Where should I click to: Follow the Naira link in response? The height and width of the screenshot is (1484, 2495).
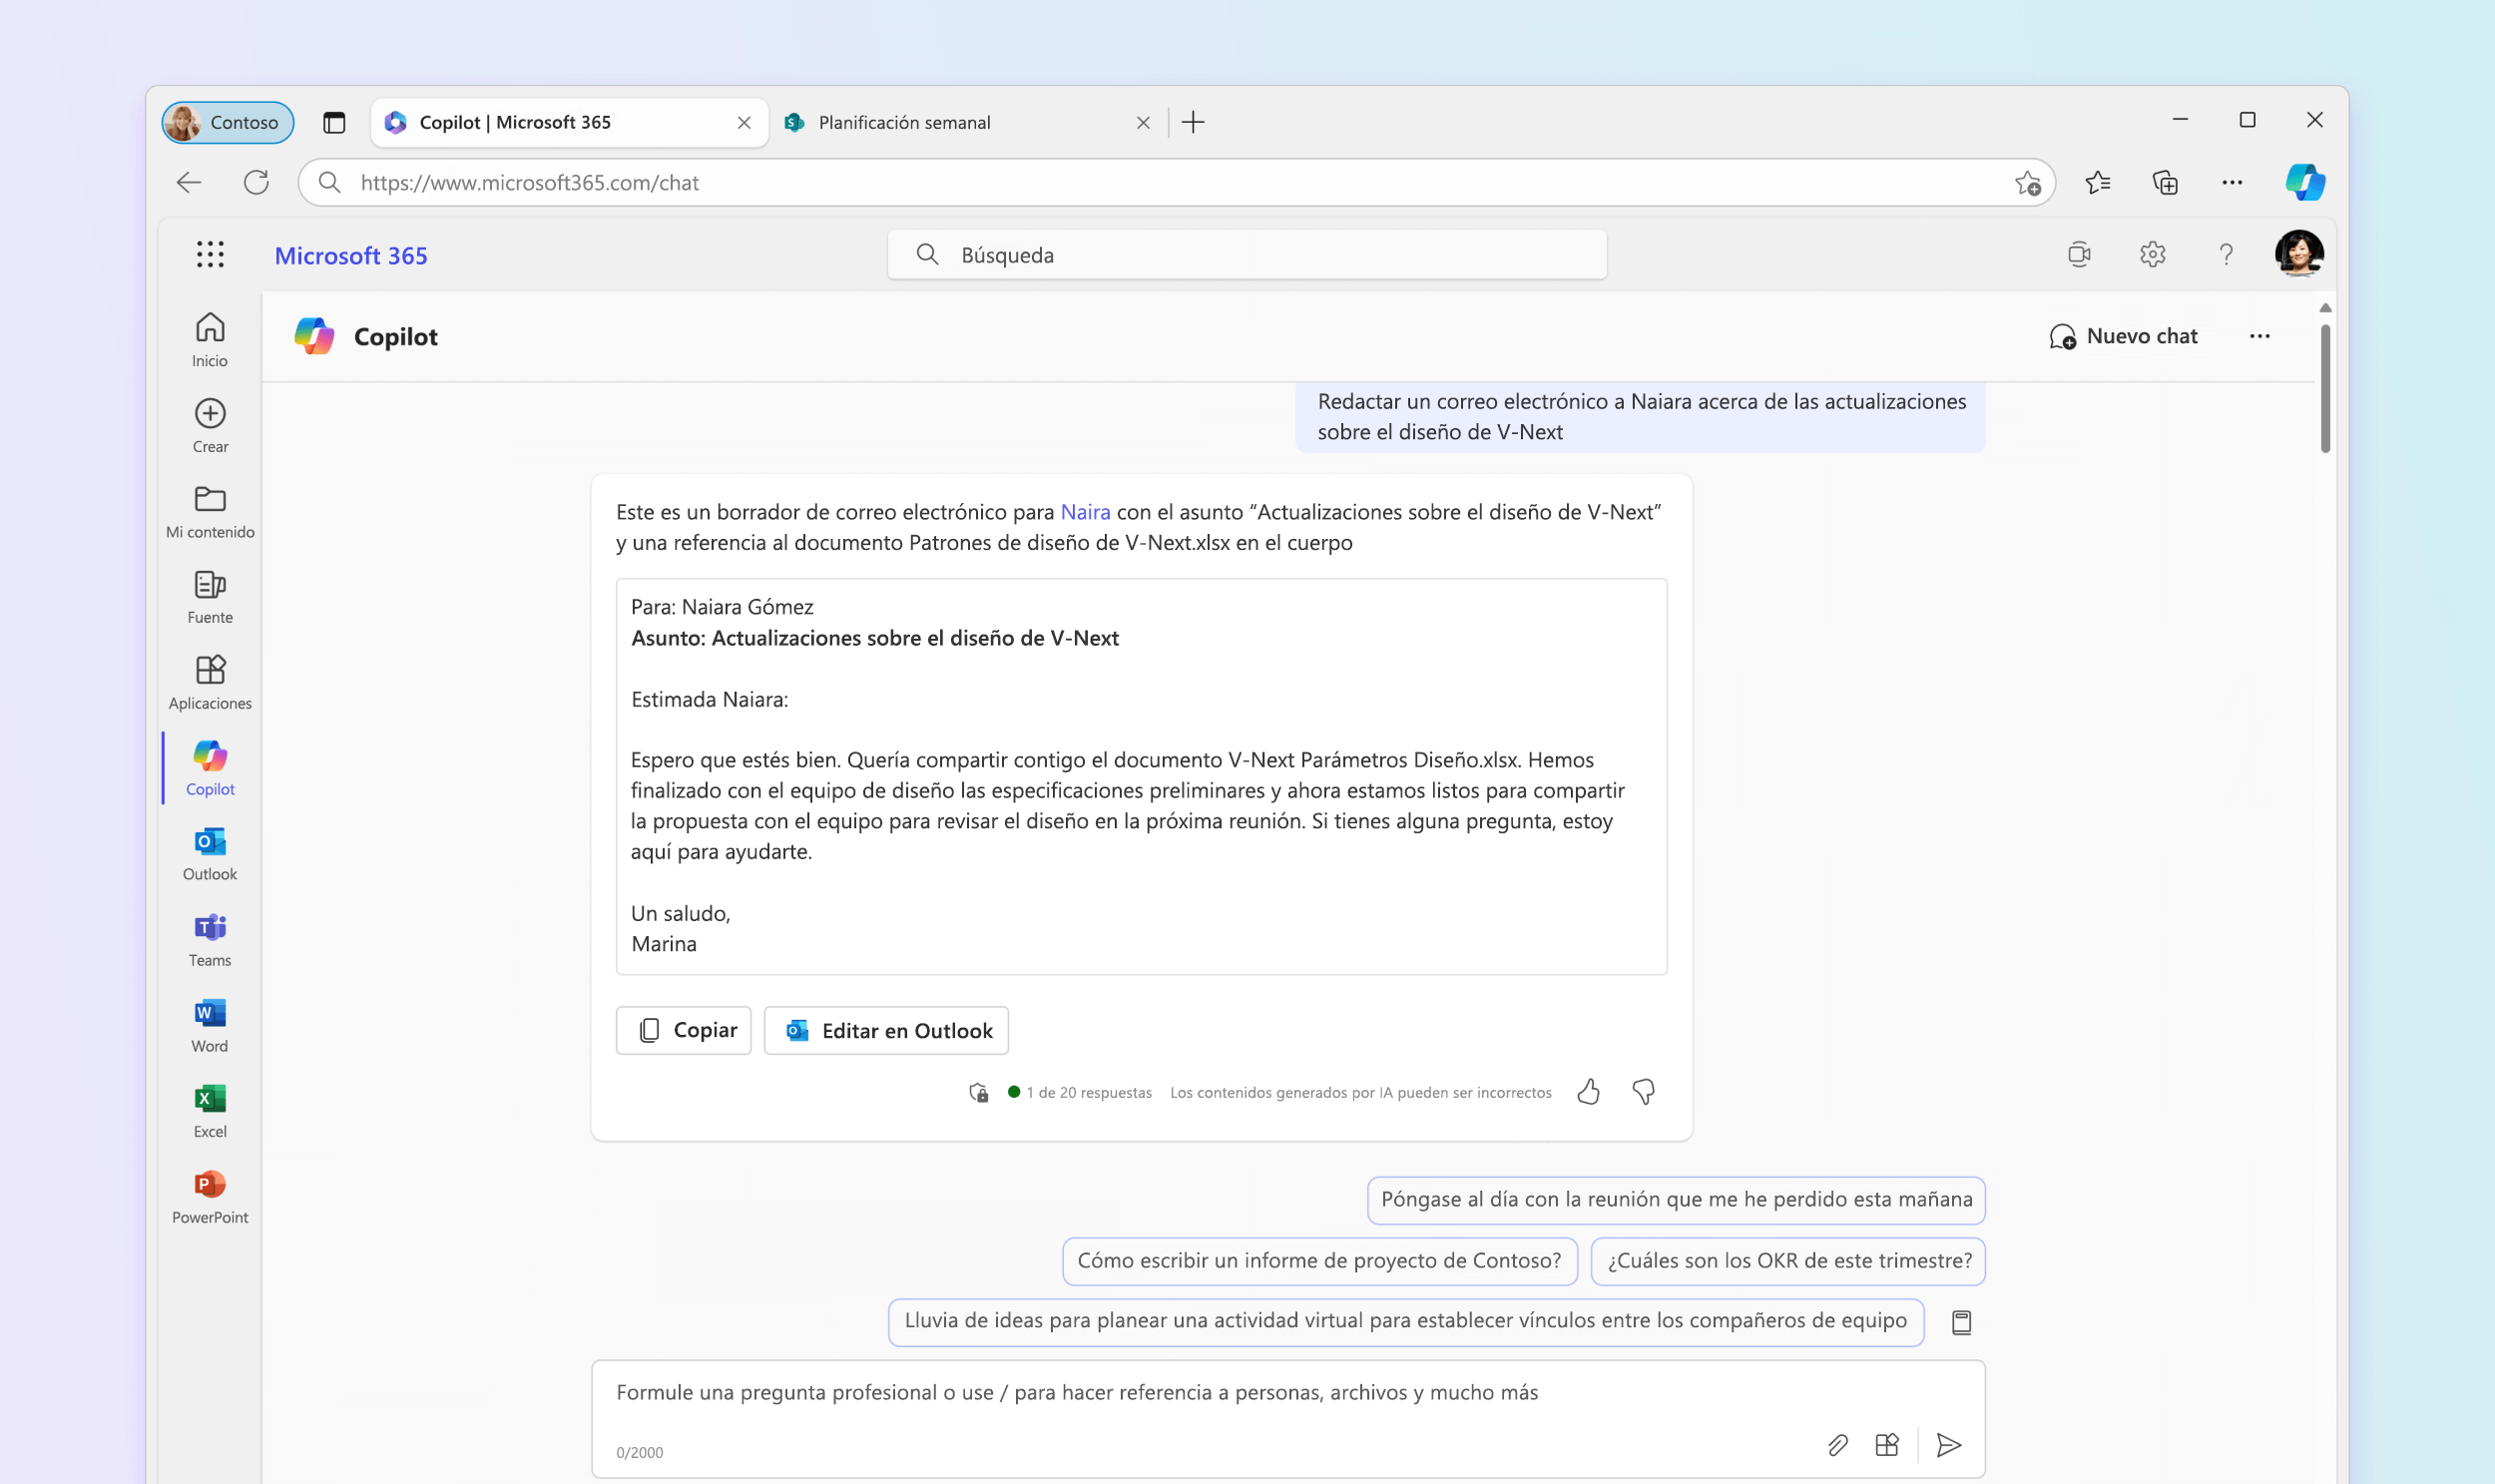point(1084,511)
